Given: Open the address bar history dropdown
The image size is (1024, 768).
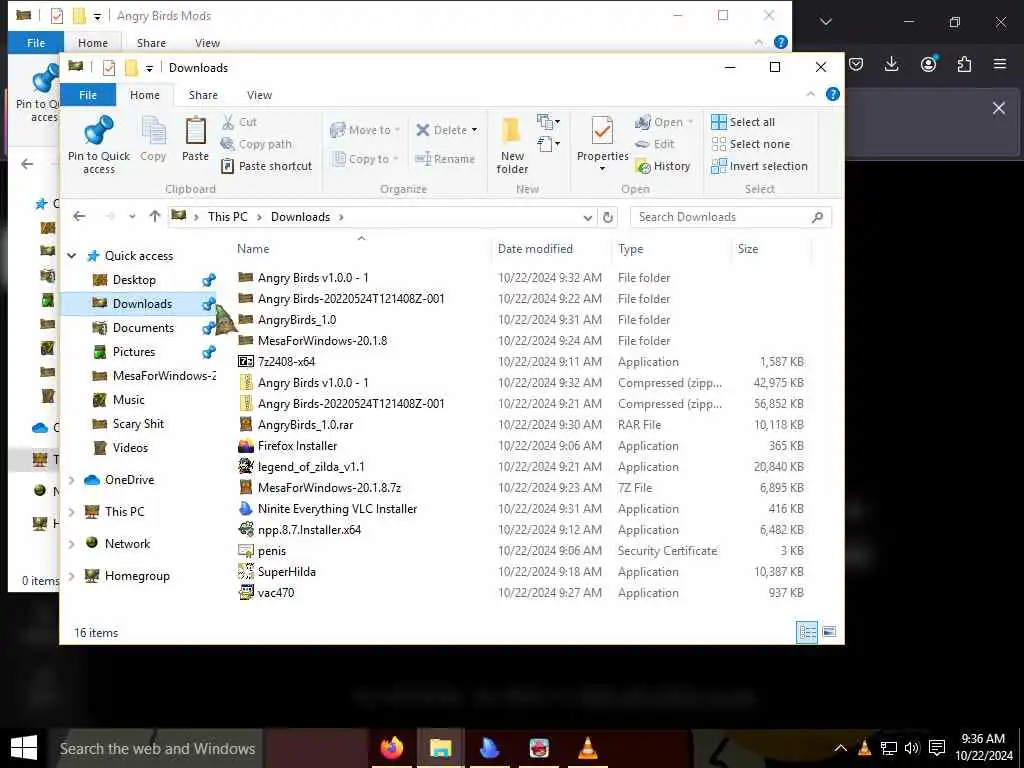Looking at the screenshot, I should pyautogui.click(x=587, y=217).
